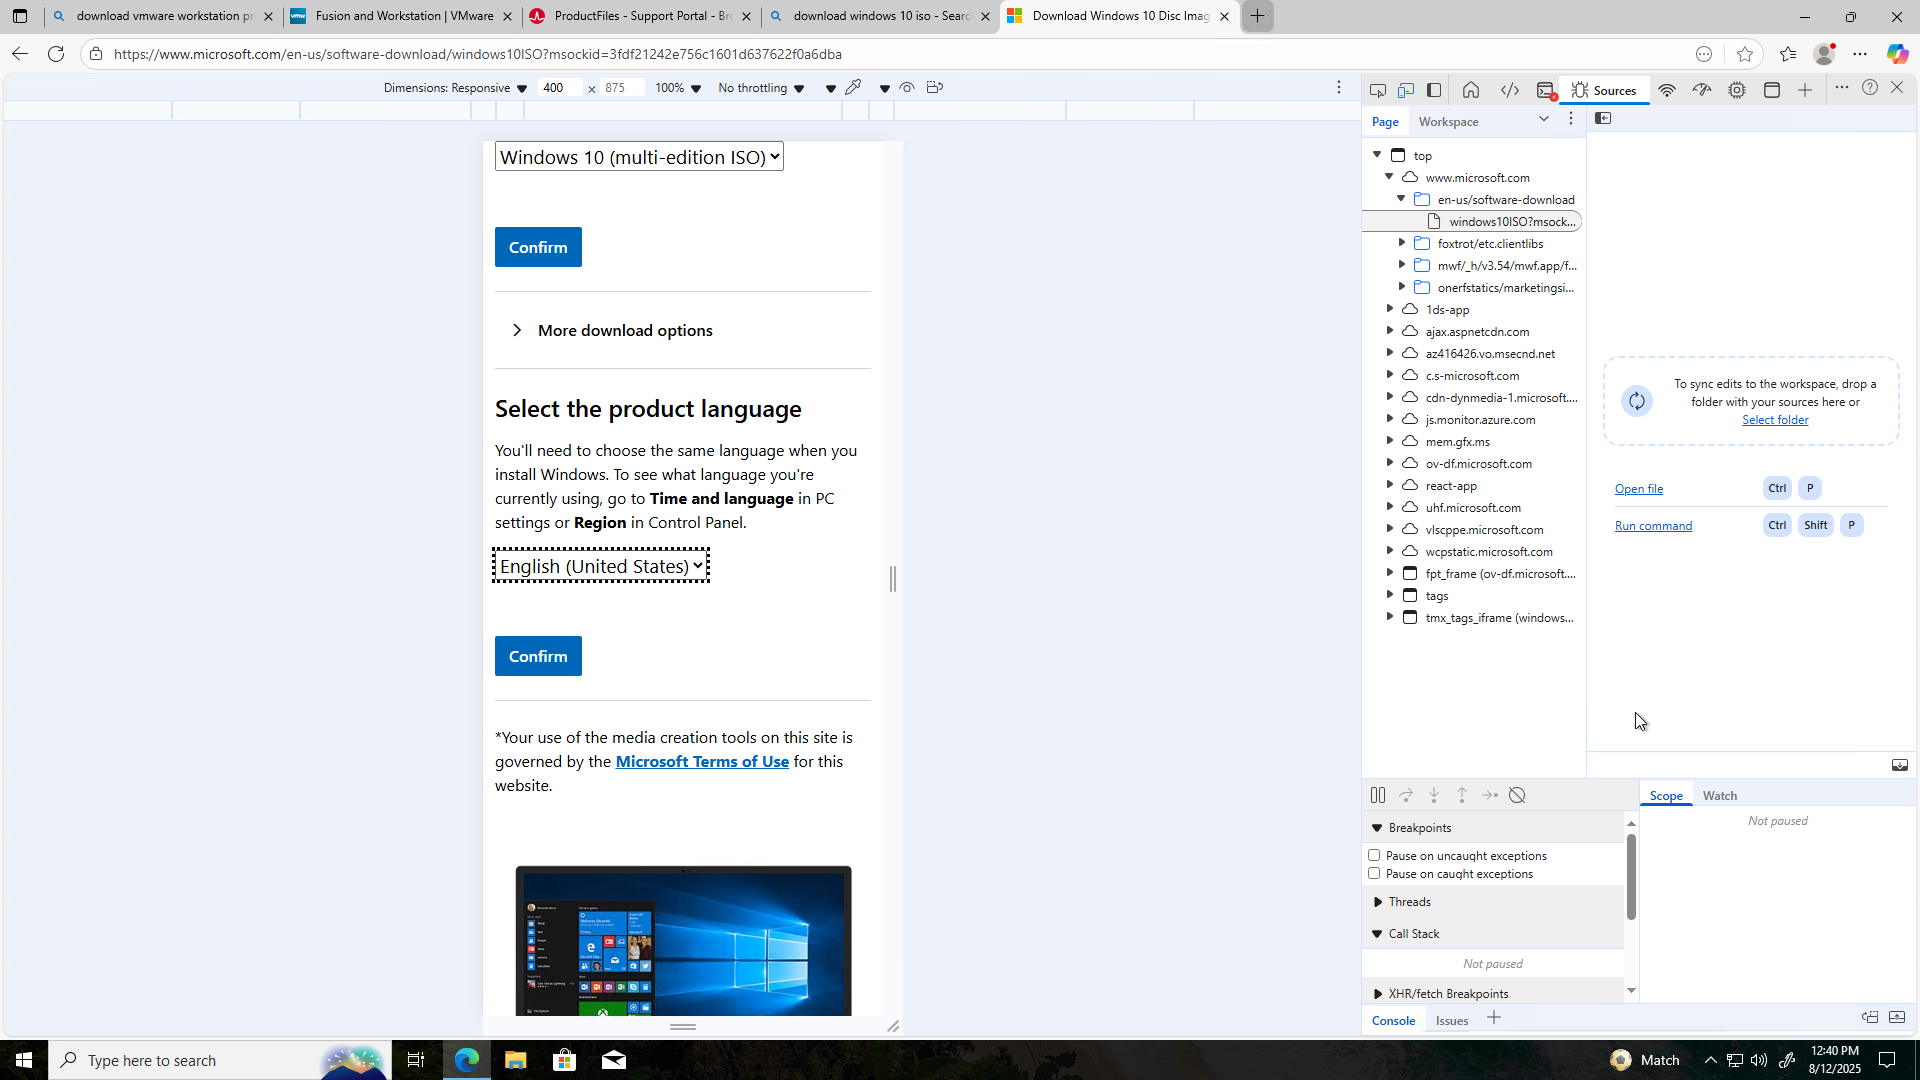1920x1080 pixels.
Task: Collapse the Breakpoints section
Action: [1377, 828]
